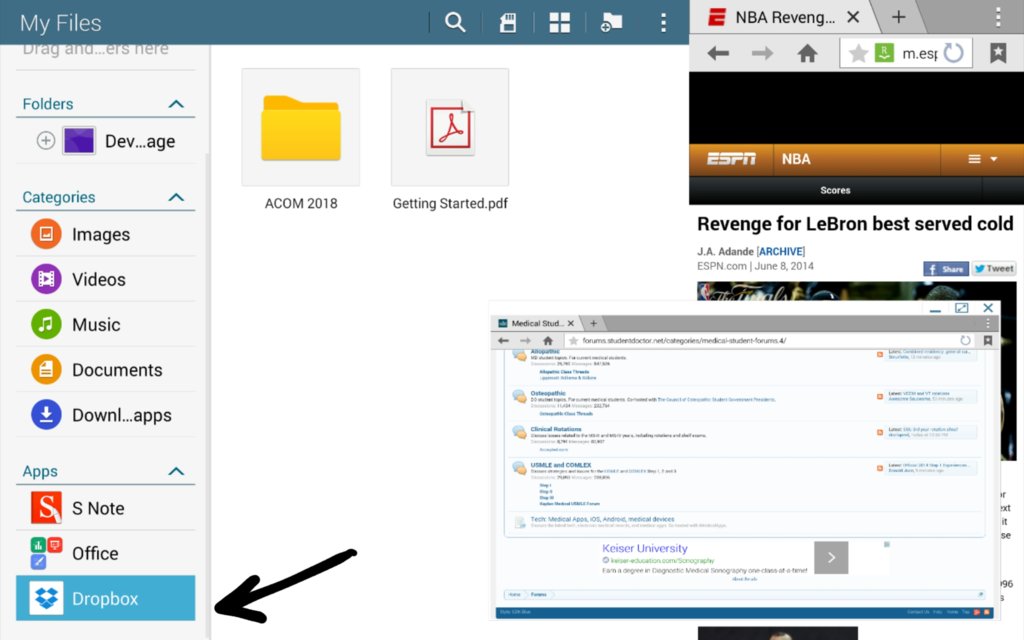Select the Medical Stud... tab in floating window

(x=536, y=323)
